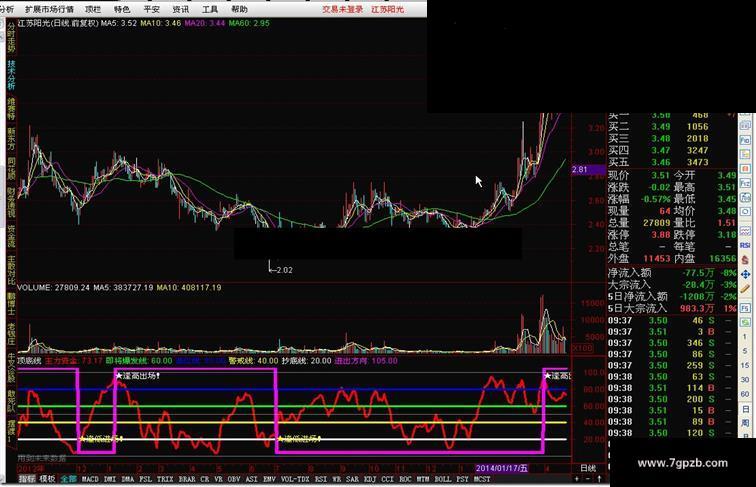Select 同花顺 in left sidebar
This screenshot has width=756, height=487.
click(11, 169)
